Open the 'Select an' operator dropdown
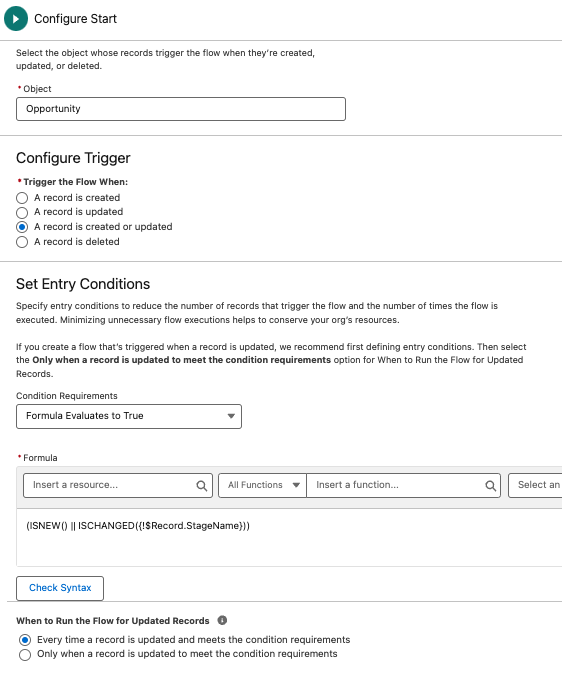Screen dimensions: 562x673 (535, 485)
